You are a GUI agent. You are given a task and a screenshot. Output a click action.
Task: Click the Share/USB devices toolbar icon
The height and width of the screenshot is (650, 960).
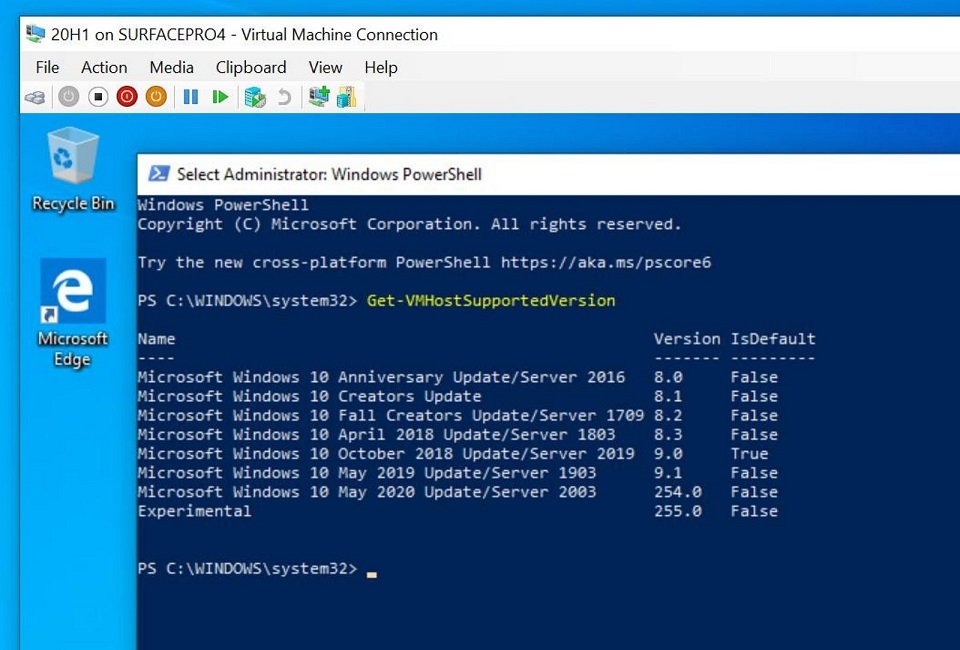tap(346, 97)
